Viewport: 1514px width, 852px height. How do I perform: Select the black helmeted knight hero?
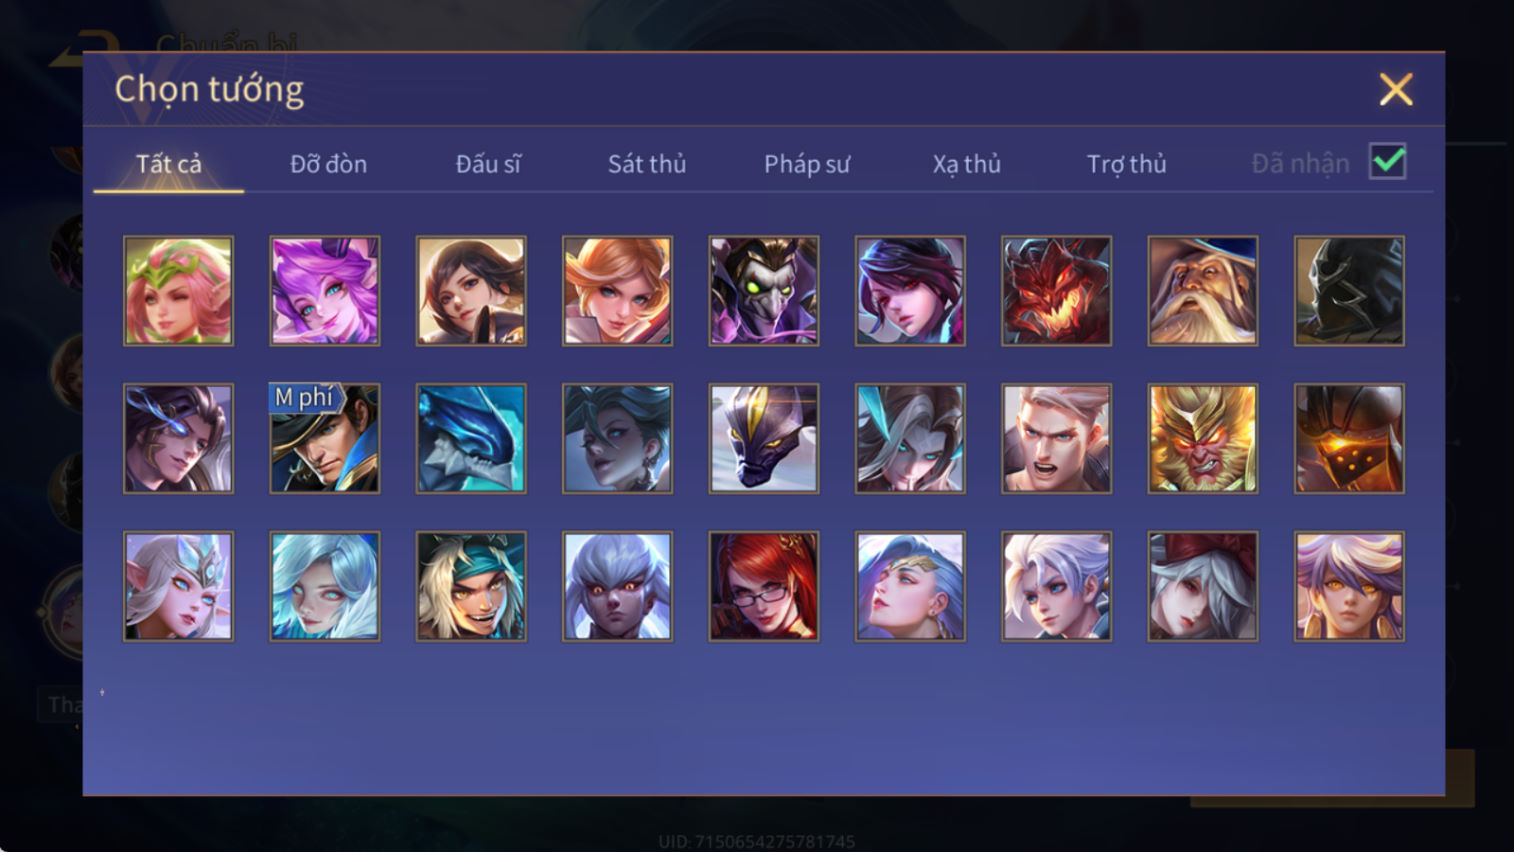(x=1349, y=291)
